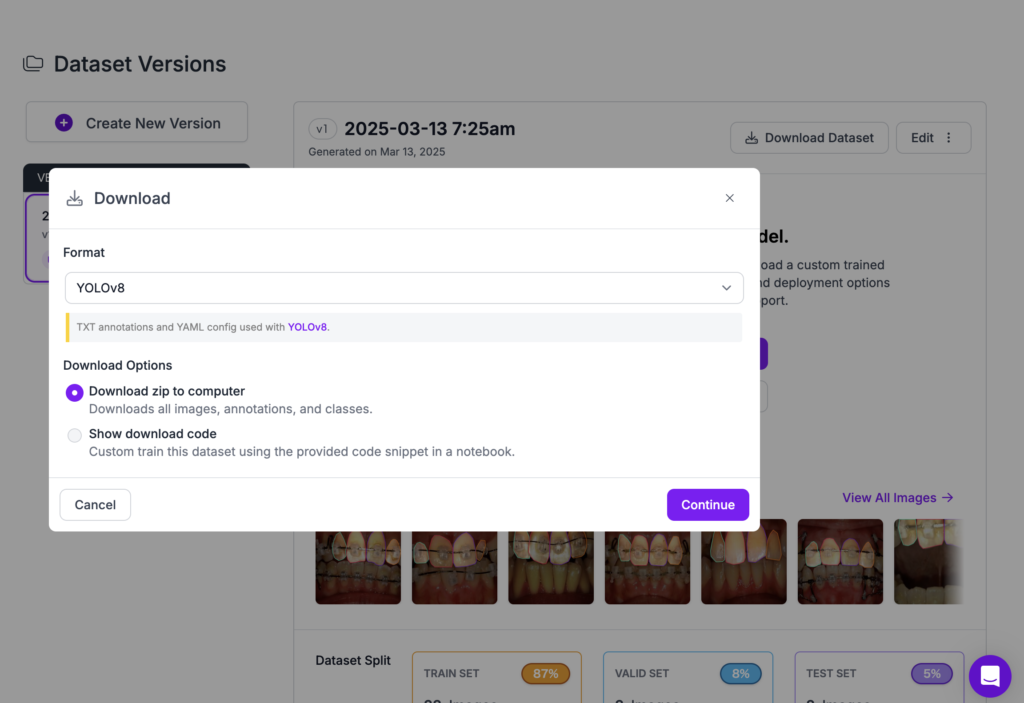Close the Download dialog with X

729,198
